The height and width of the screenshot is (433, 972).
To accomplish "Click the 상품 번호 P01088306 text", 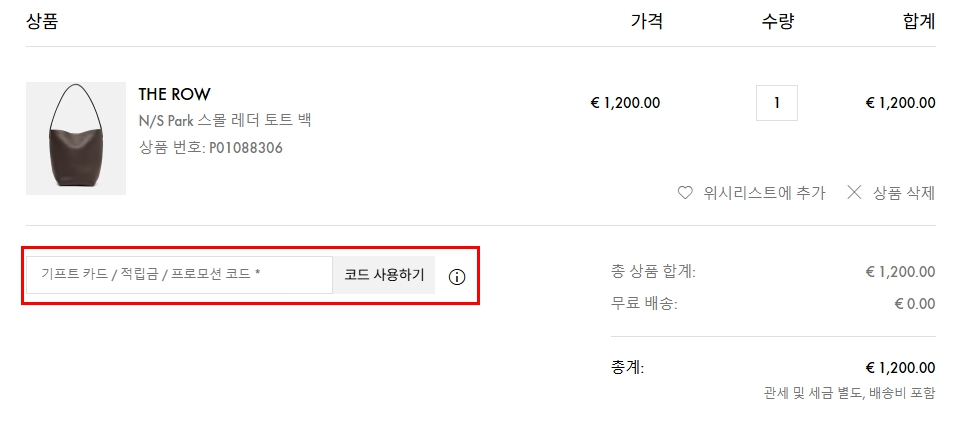I will click(211, 148).
